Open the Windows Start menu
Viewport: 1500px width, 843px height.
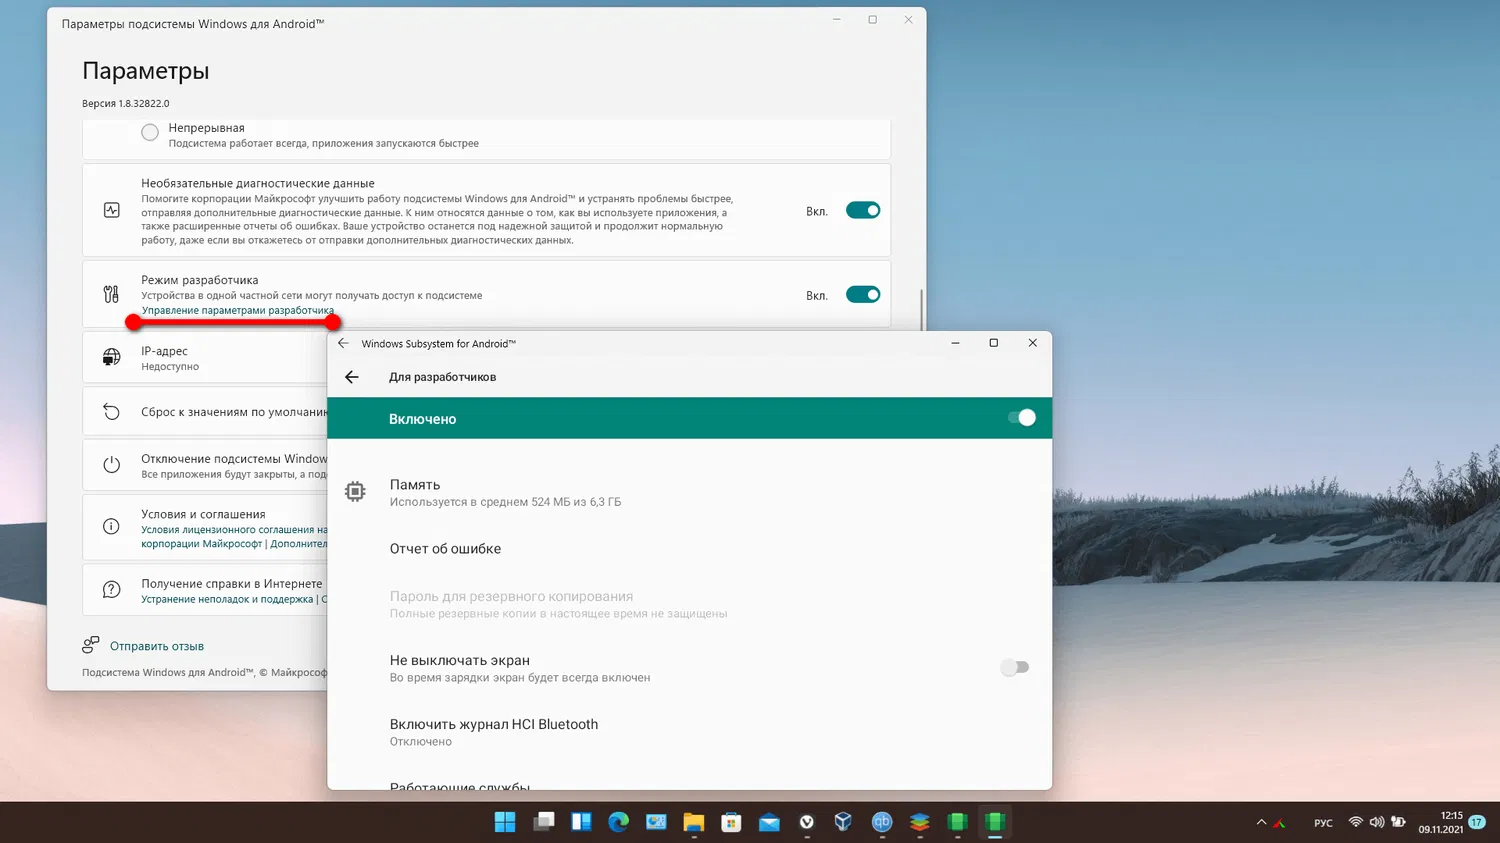click(x=505, y=822)
